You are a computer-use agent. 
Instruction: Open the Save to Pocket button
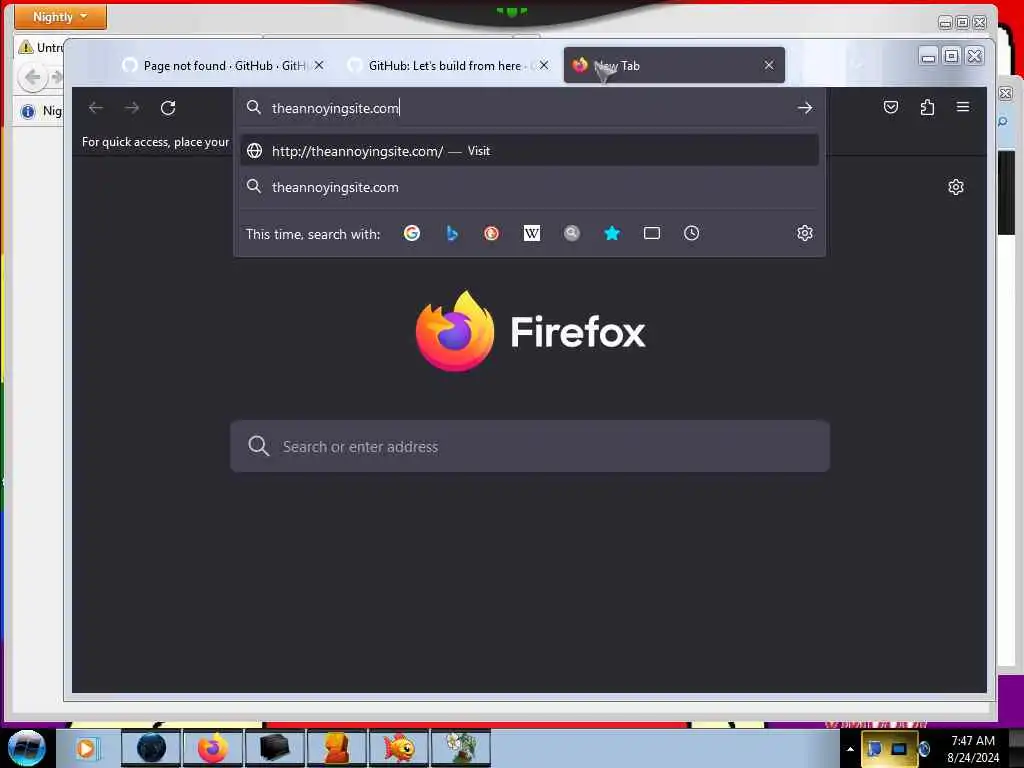pos(891,107)
